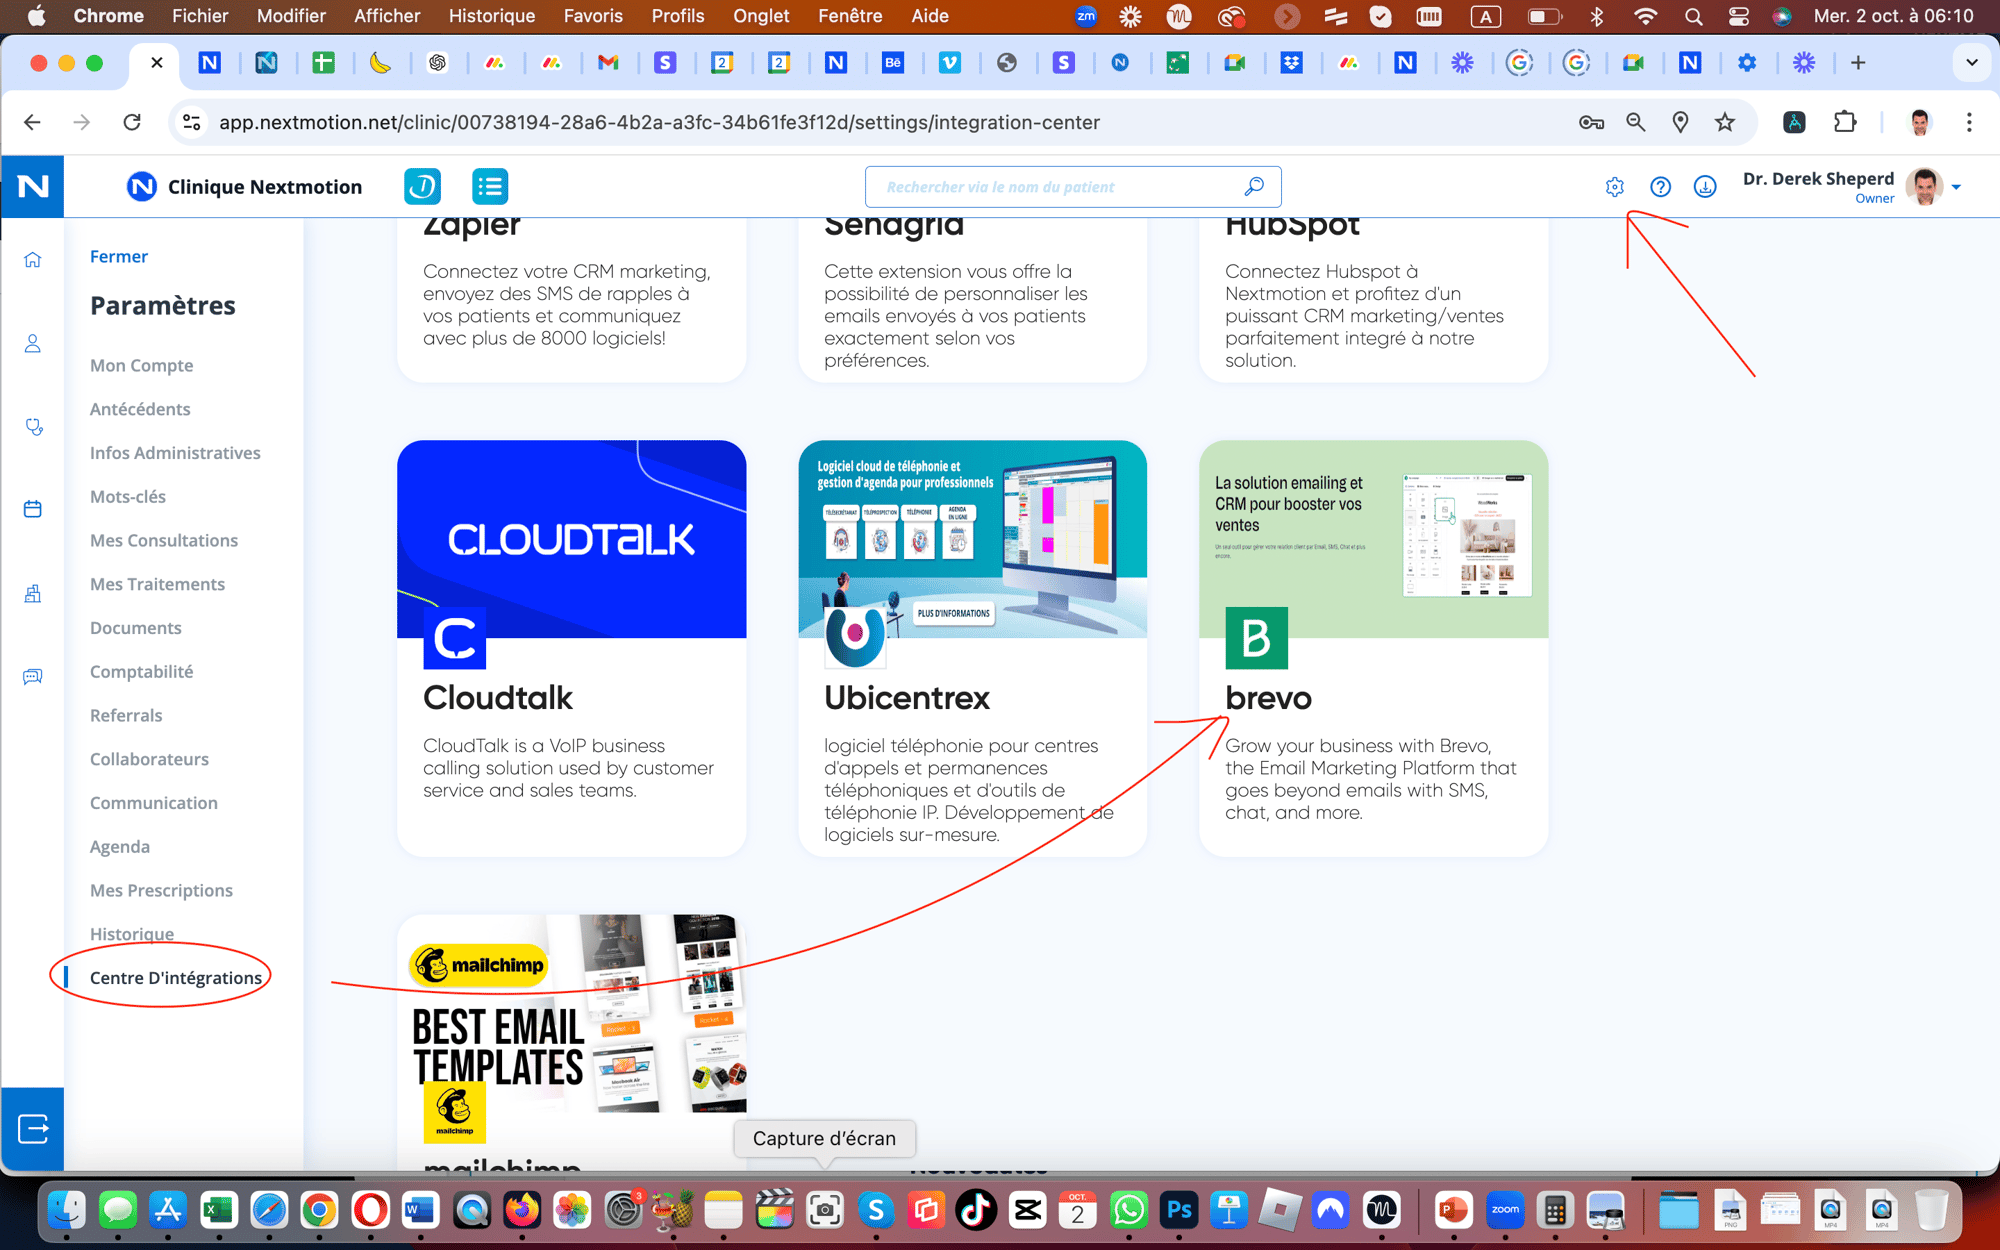Switch to the Gmail browser tab
The width and height of the screenshot is (2000, 1250).
[608, 62]
